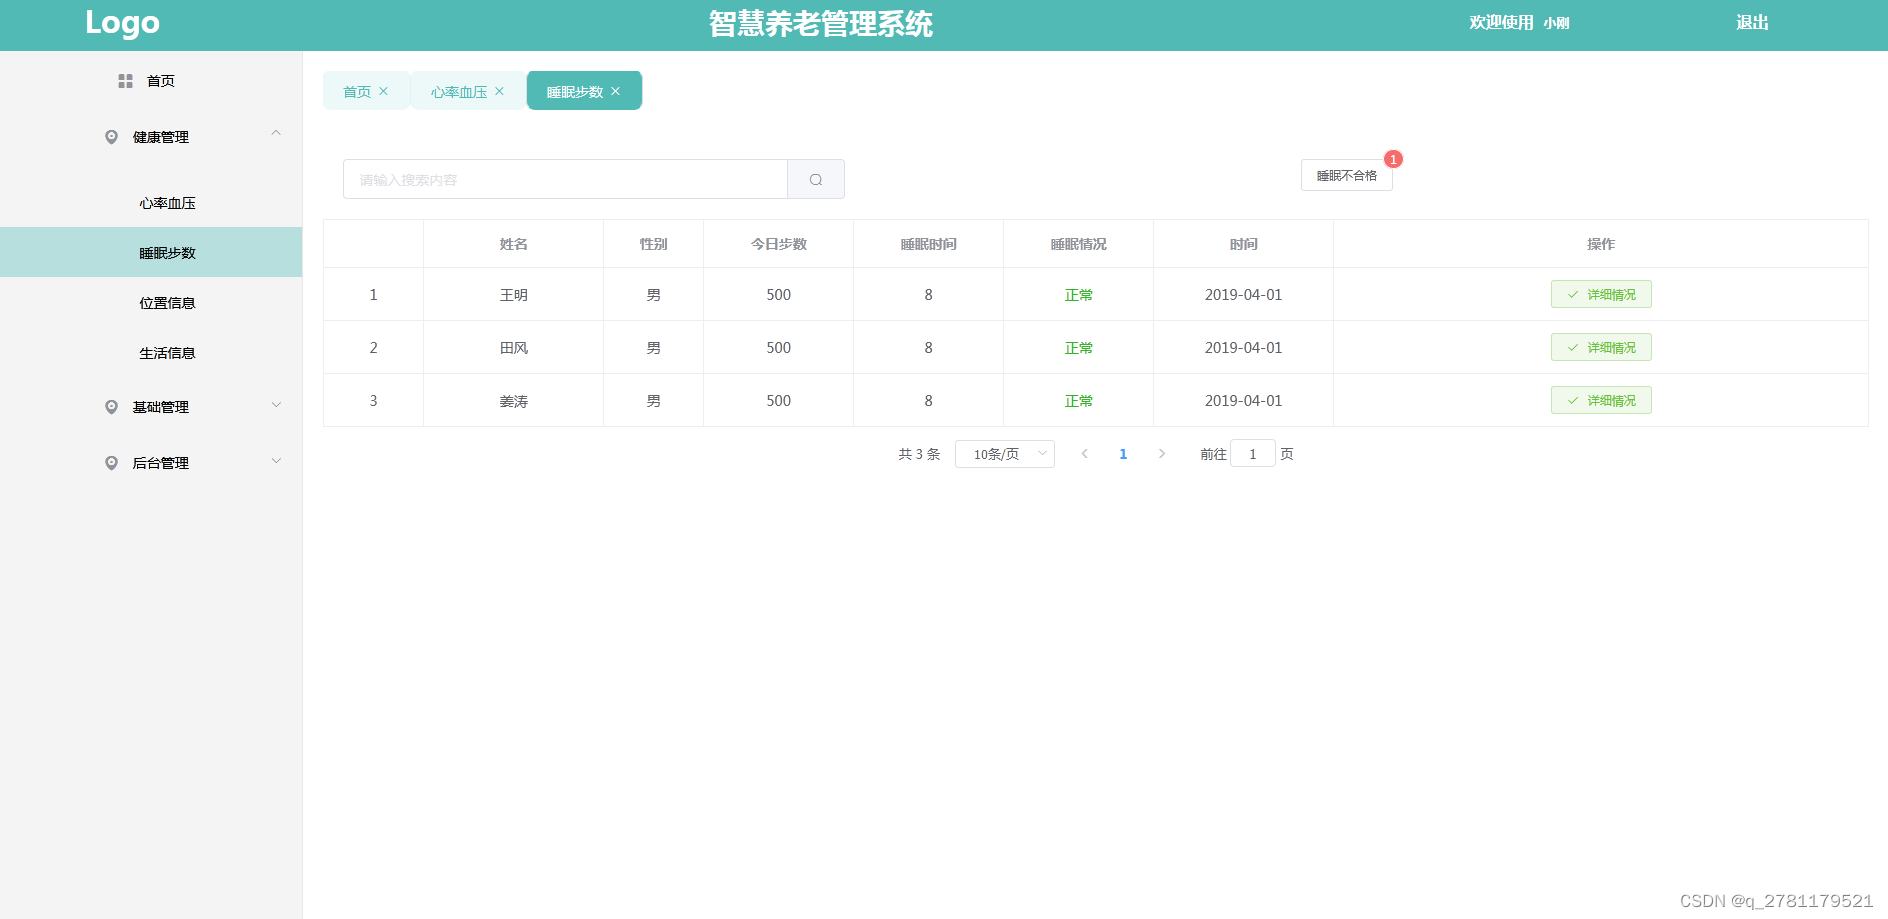Click 详细情况 button for 姜涛

tap(1601, 400)
